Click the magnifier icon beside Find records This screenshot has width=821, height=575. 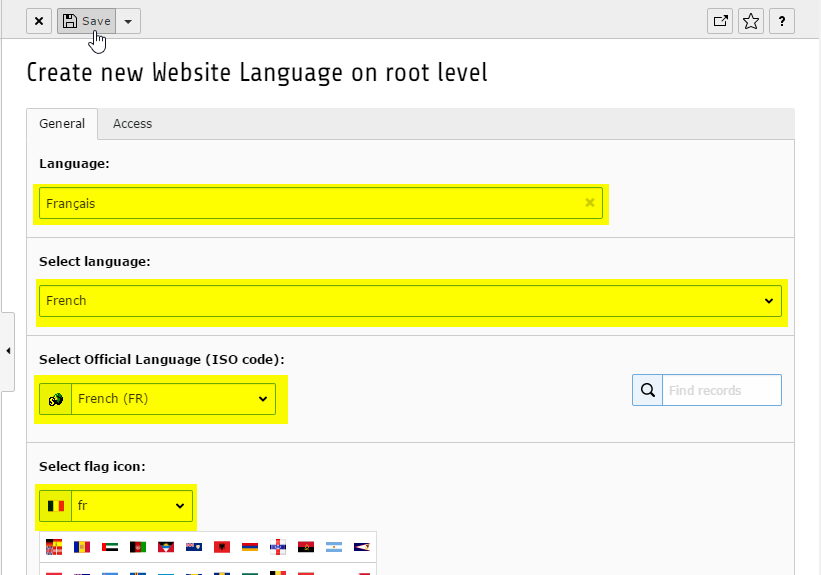coord(647,390)
